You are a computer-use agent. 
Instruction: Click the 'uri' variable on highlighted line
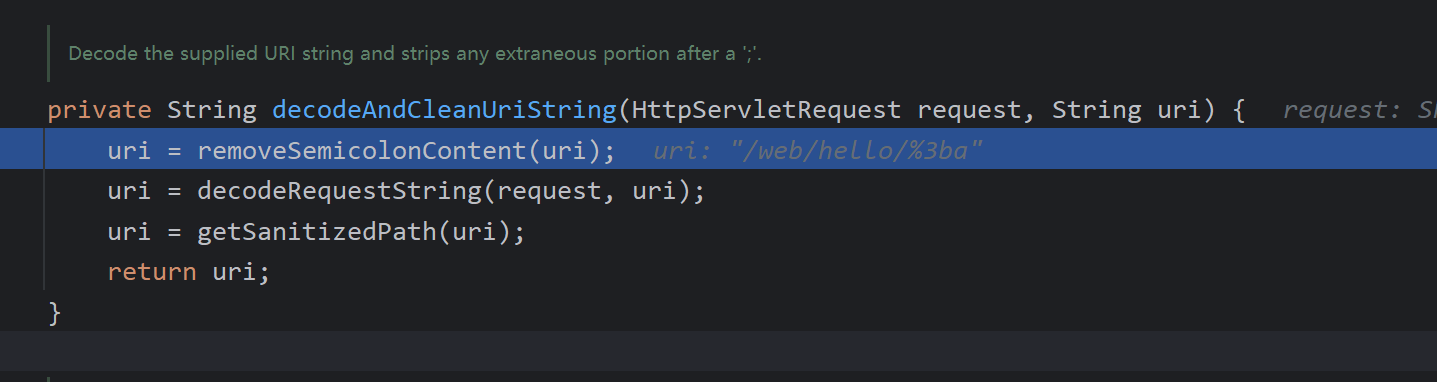coord(130,151)
